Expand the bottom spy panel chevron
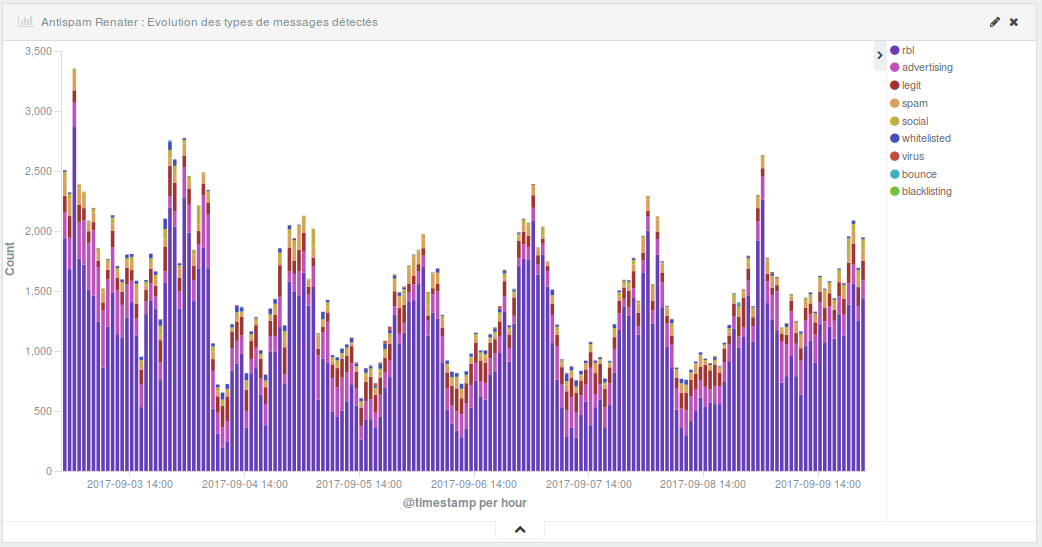The image size is (1042, 547). coord(520,530)
